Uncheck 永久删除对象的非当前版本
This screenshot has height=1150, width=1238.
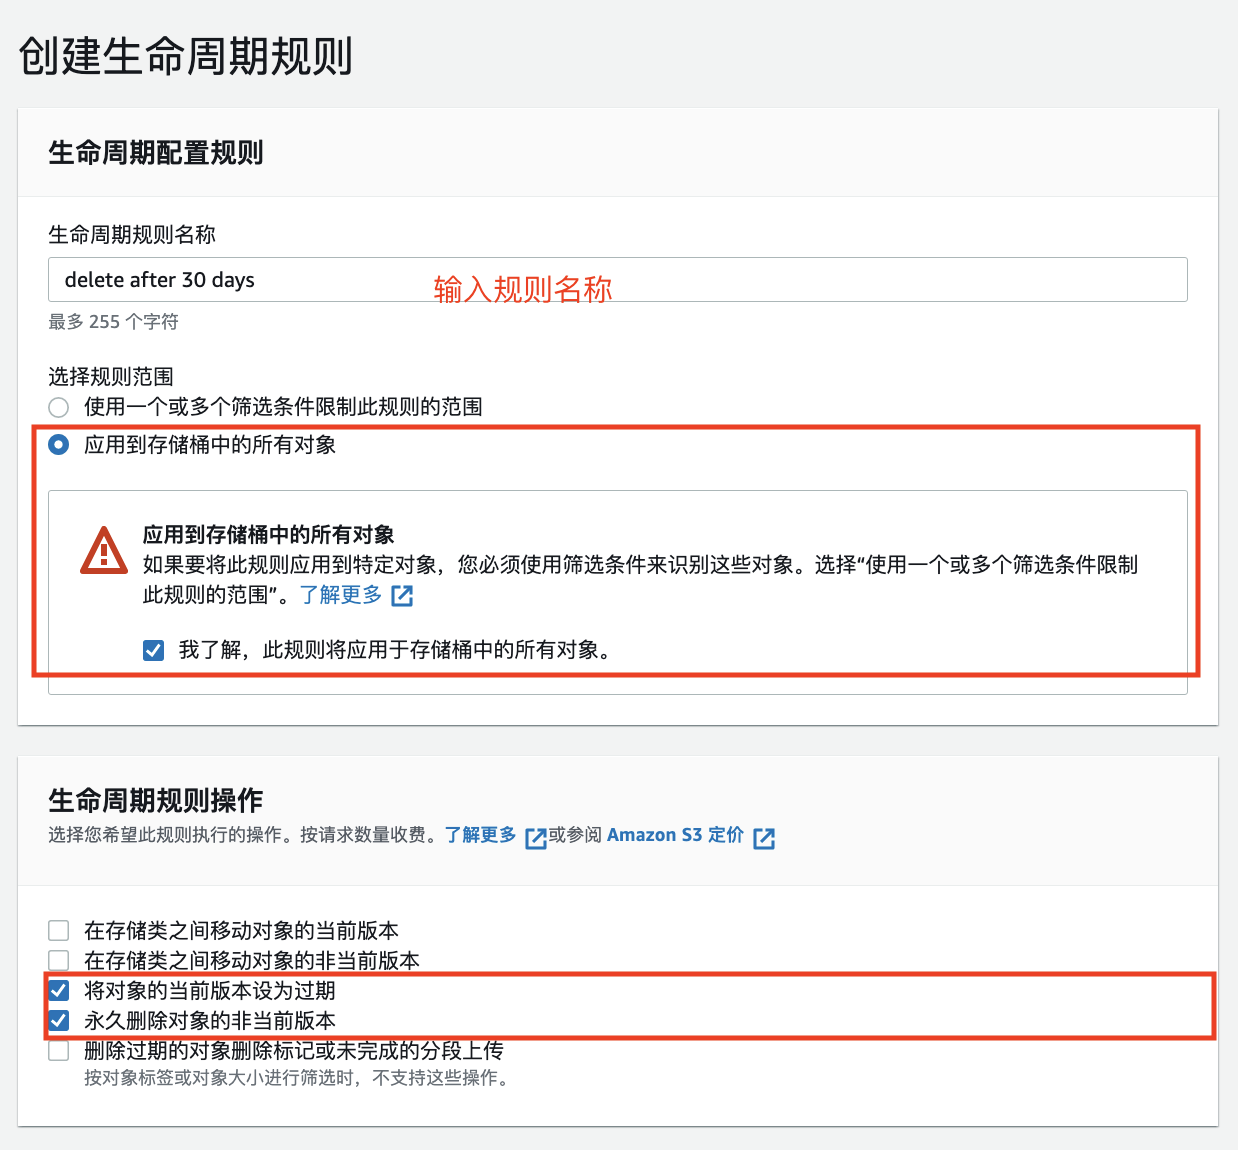click(58, 1021)
